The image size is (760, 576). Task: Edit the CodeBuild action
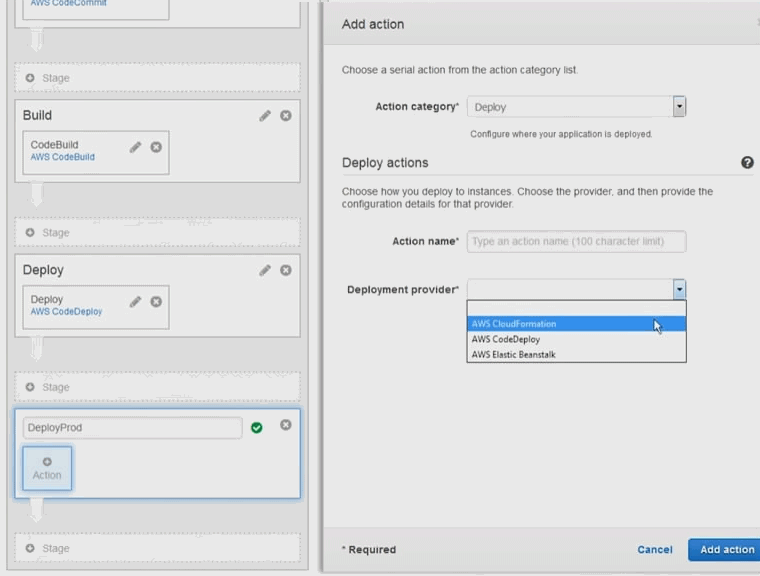coord(135,147)
